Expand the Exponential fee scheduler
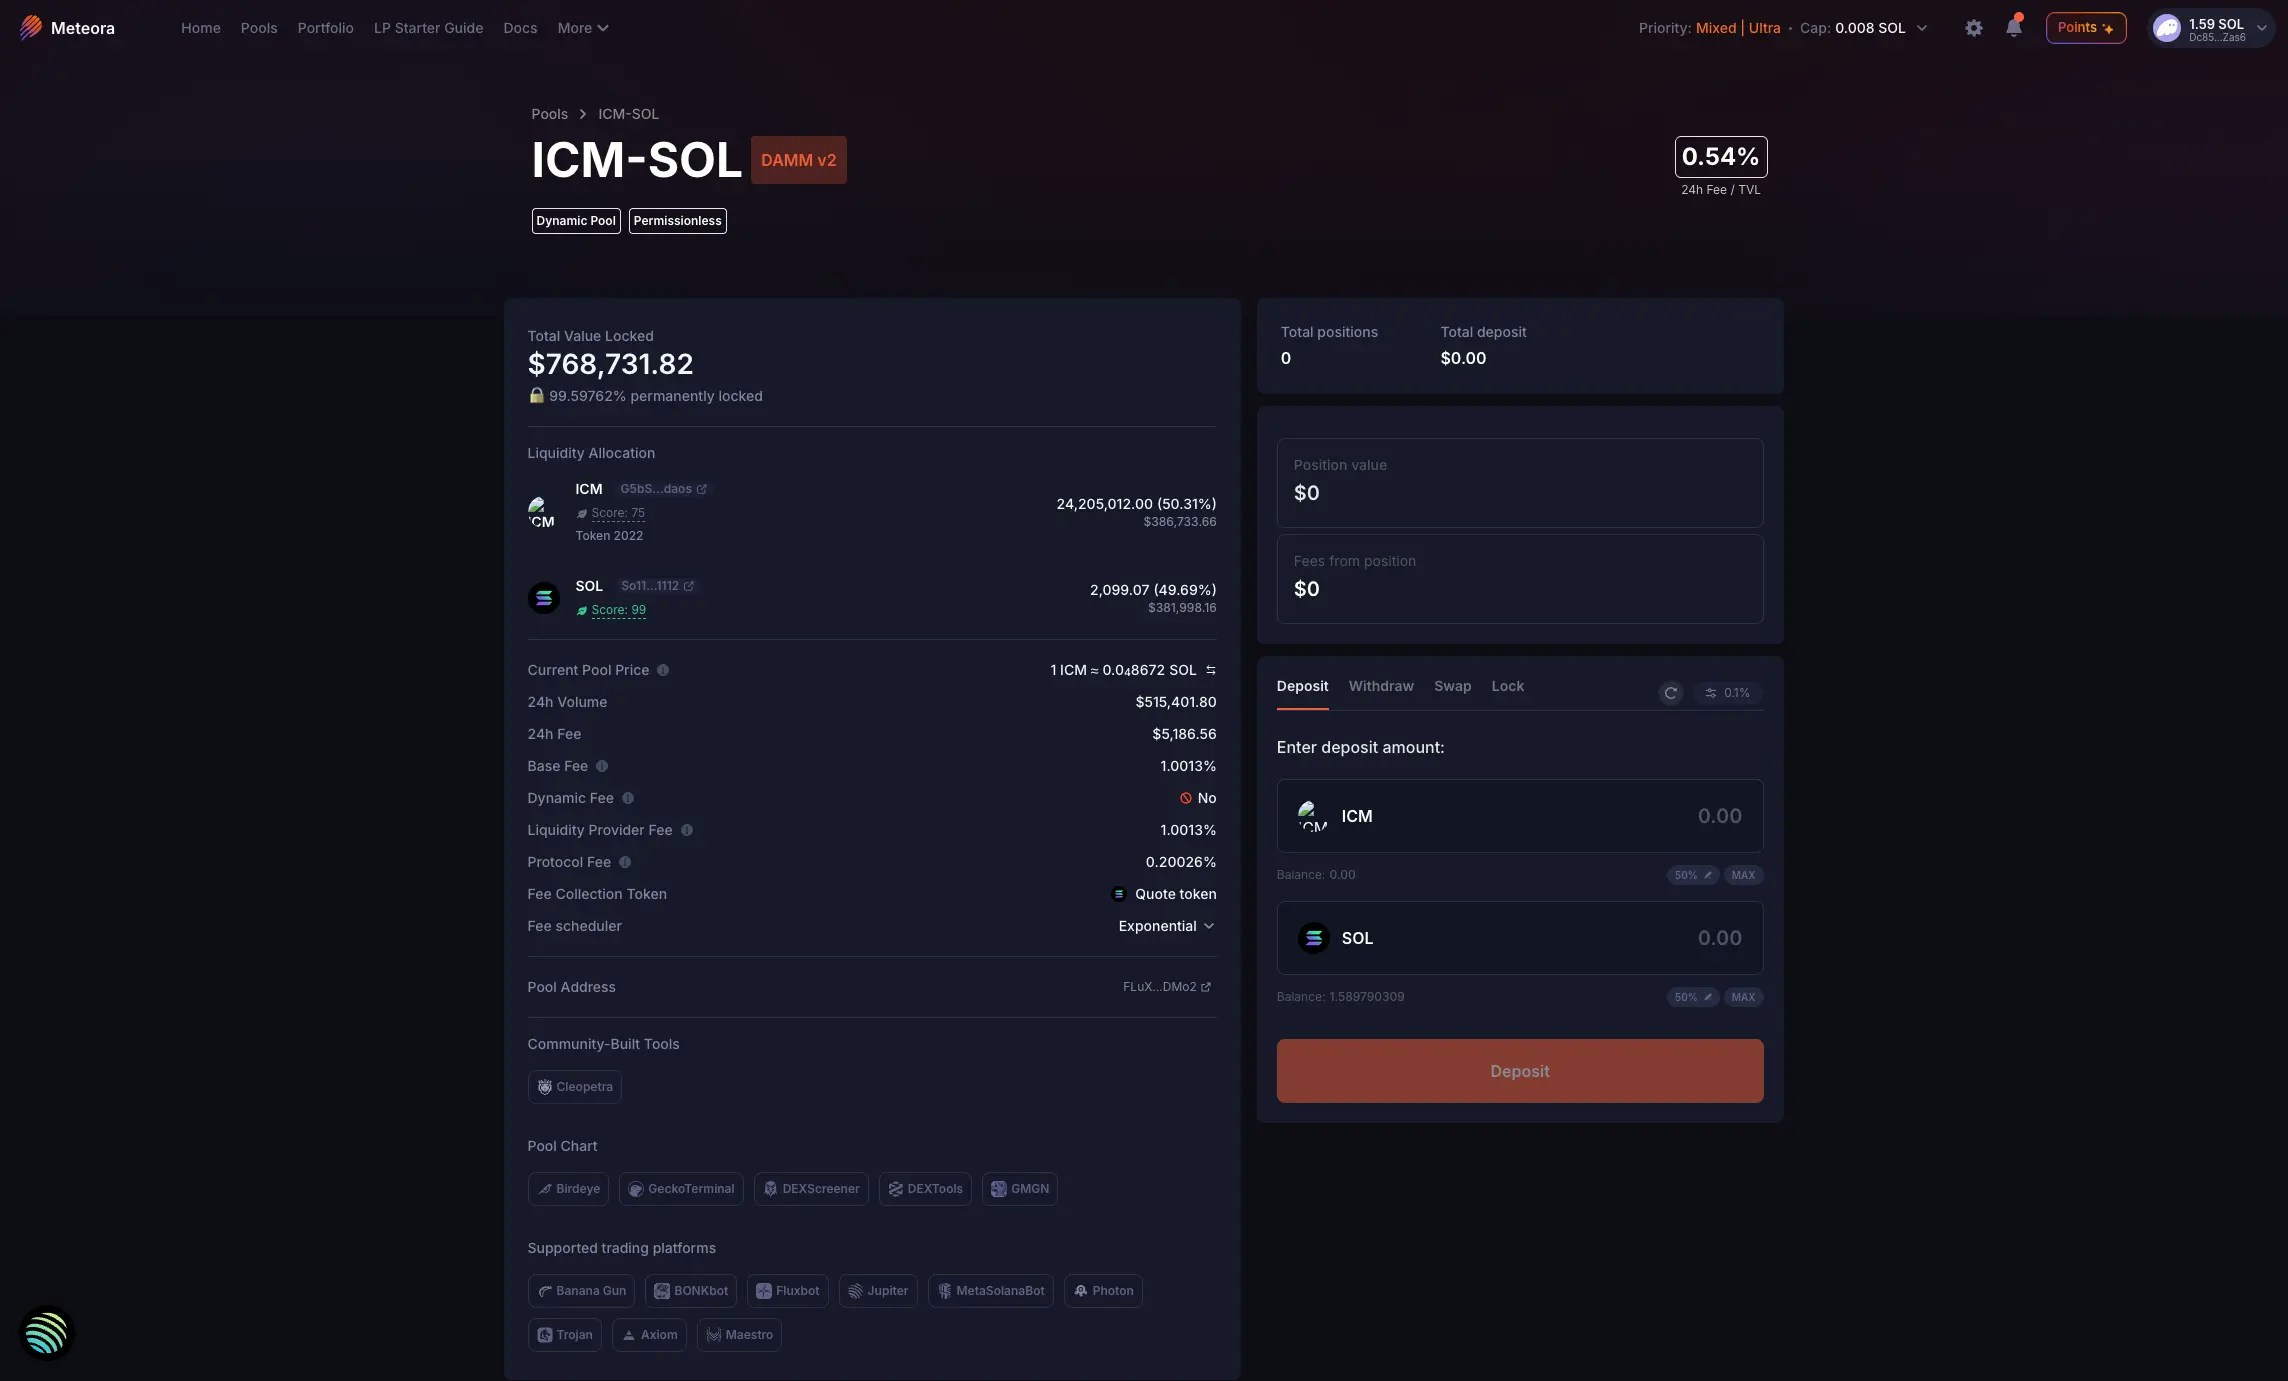This screenshot has width=2288, height=1381. [1166, 926]
